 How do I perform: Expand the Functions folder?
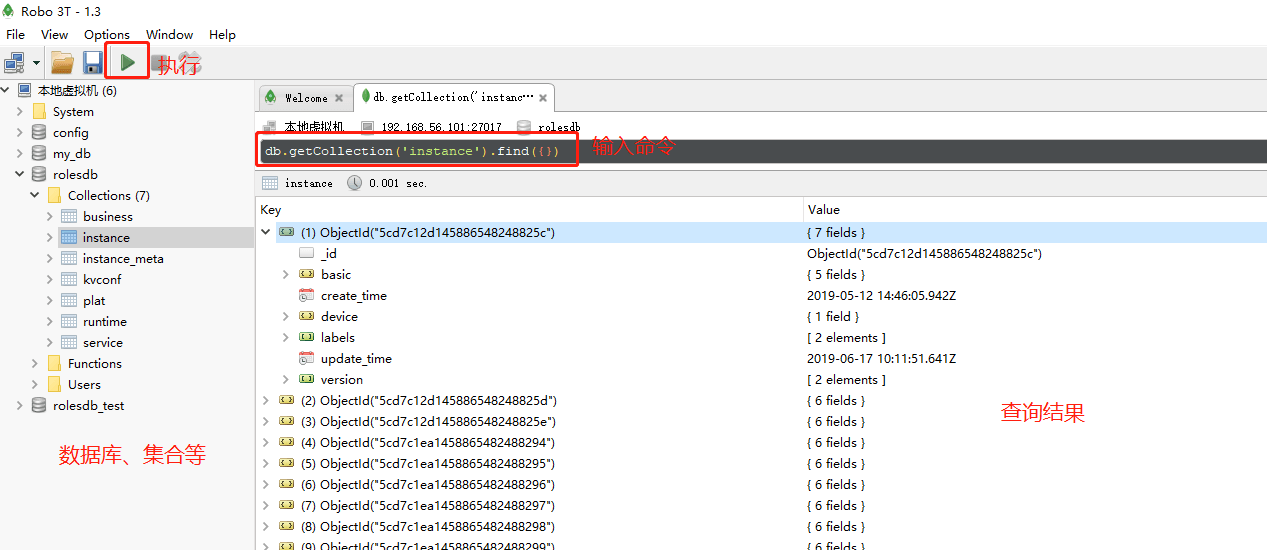(x=35, y=363)
